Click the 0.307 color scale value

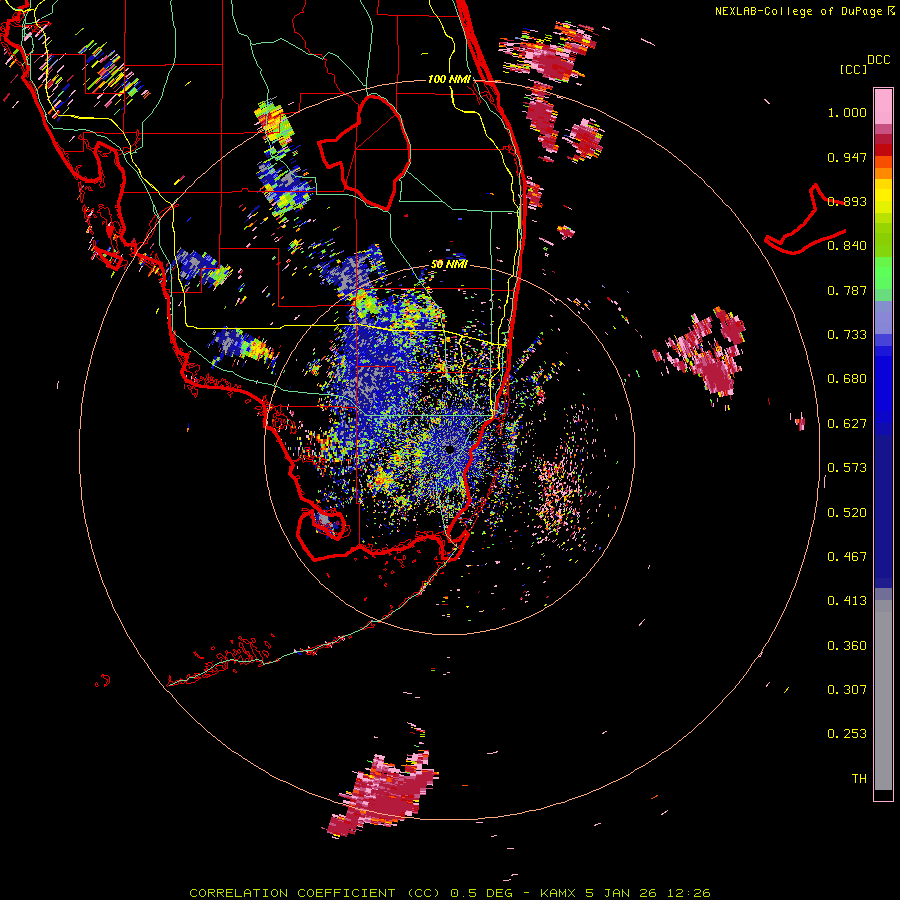pos(847,690)
